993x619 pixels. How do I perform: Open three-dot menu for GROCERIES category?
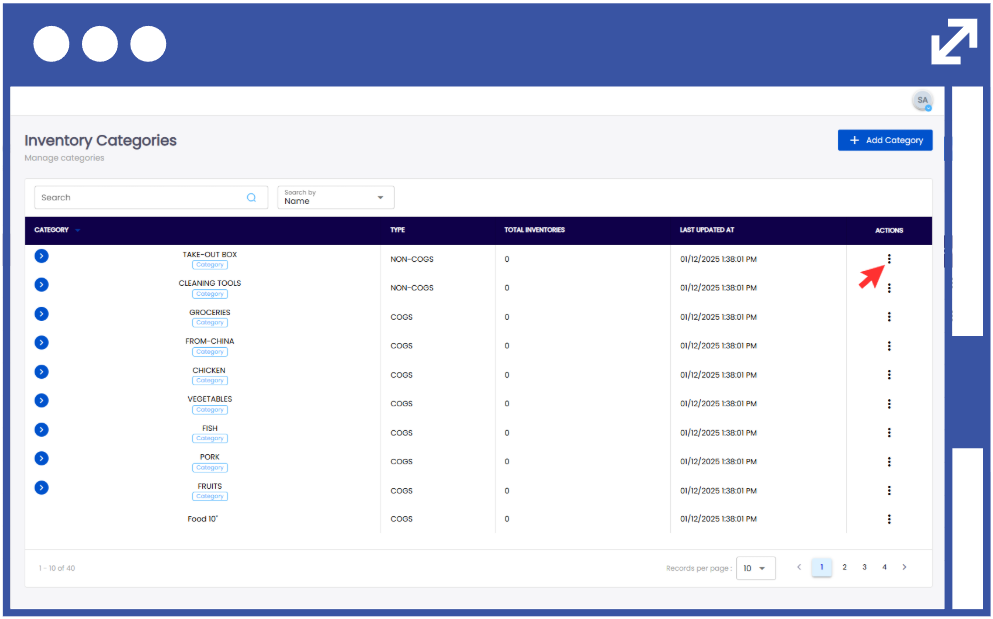[889, 317]
